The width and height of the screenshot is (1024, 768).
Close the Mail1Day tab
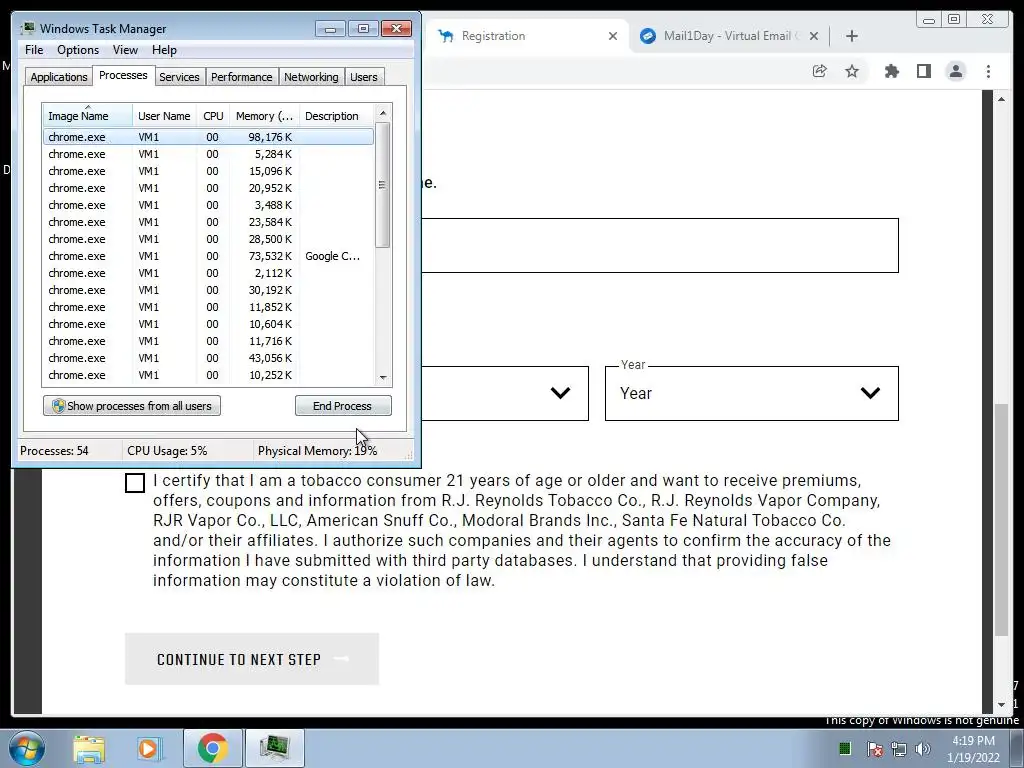click(x=814, y=36)
